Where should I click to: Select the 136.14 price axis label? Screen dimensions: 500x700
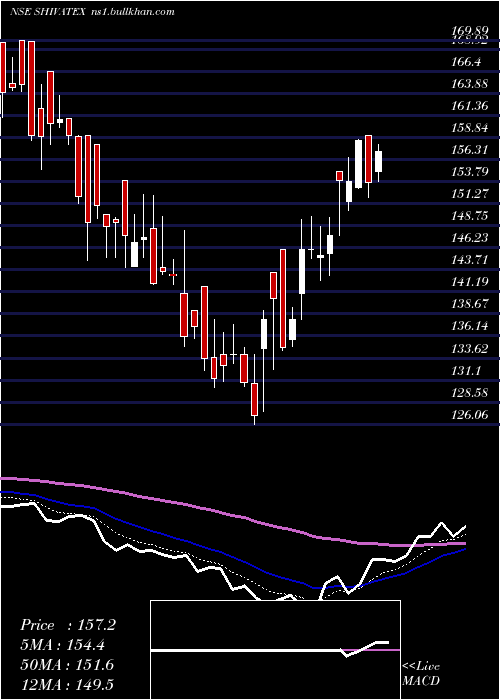[x=469, y=326]
